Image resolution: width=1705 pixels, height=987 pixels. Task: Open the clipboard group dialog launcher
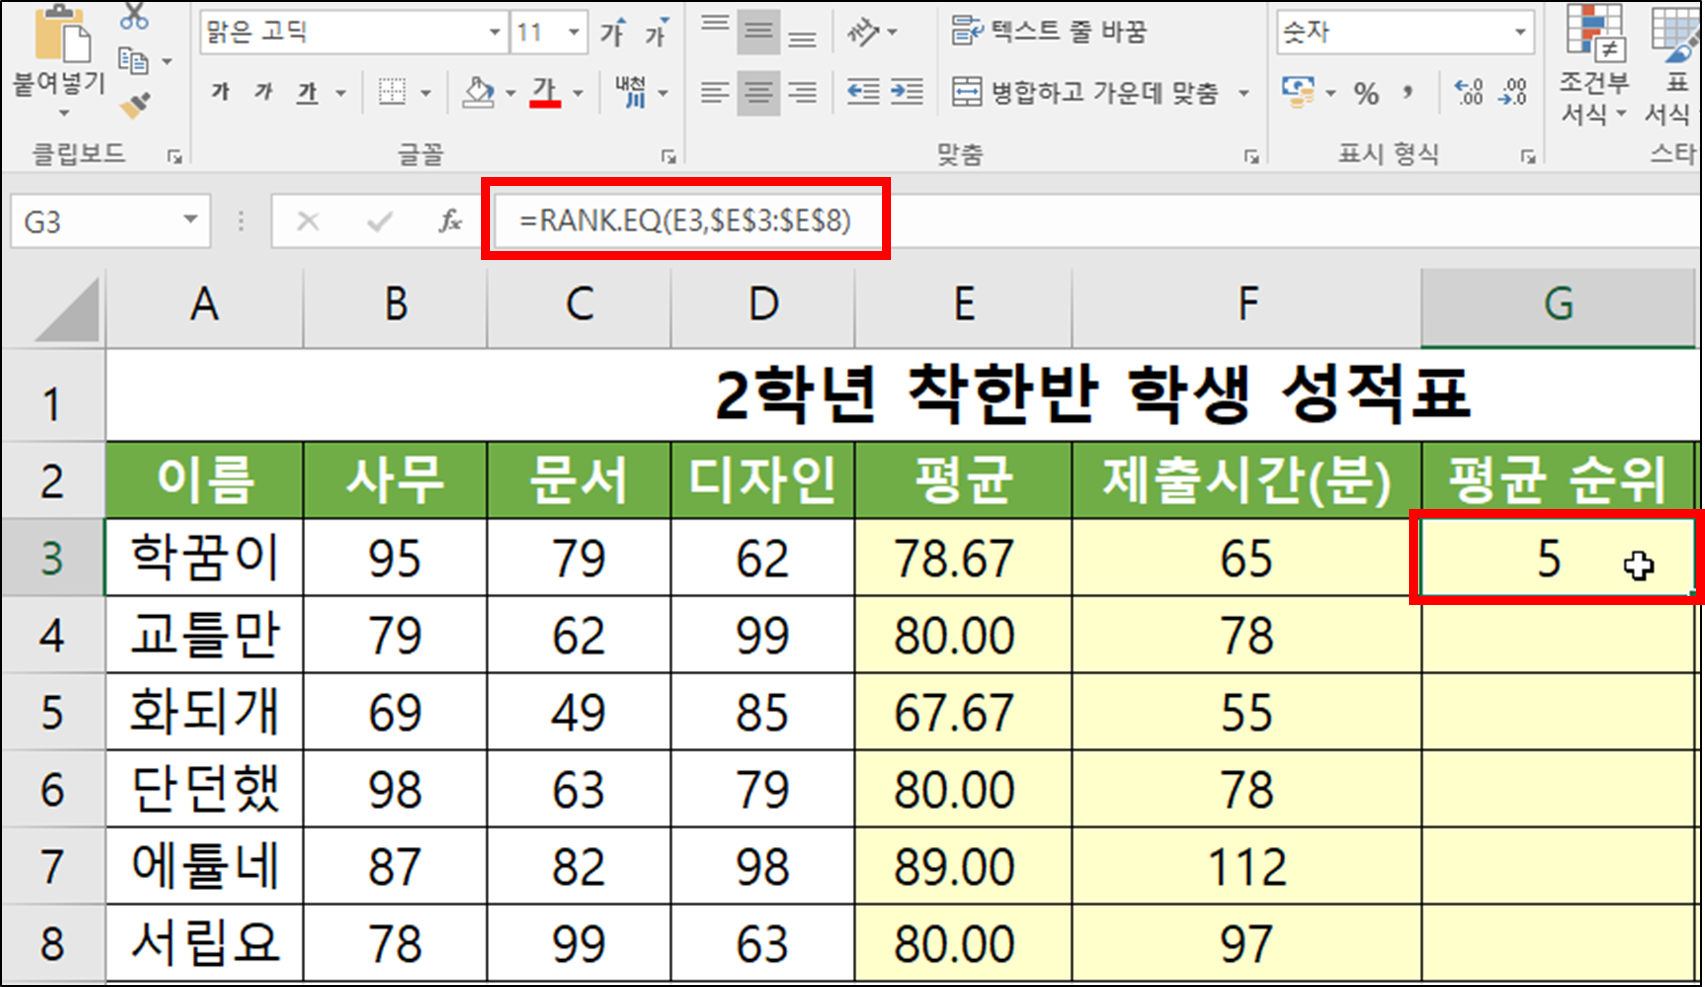pos(175,156)
